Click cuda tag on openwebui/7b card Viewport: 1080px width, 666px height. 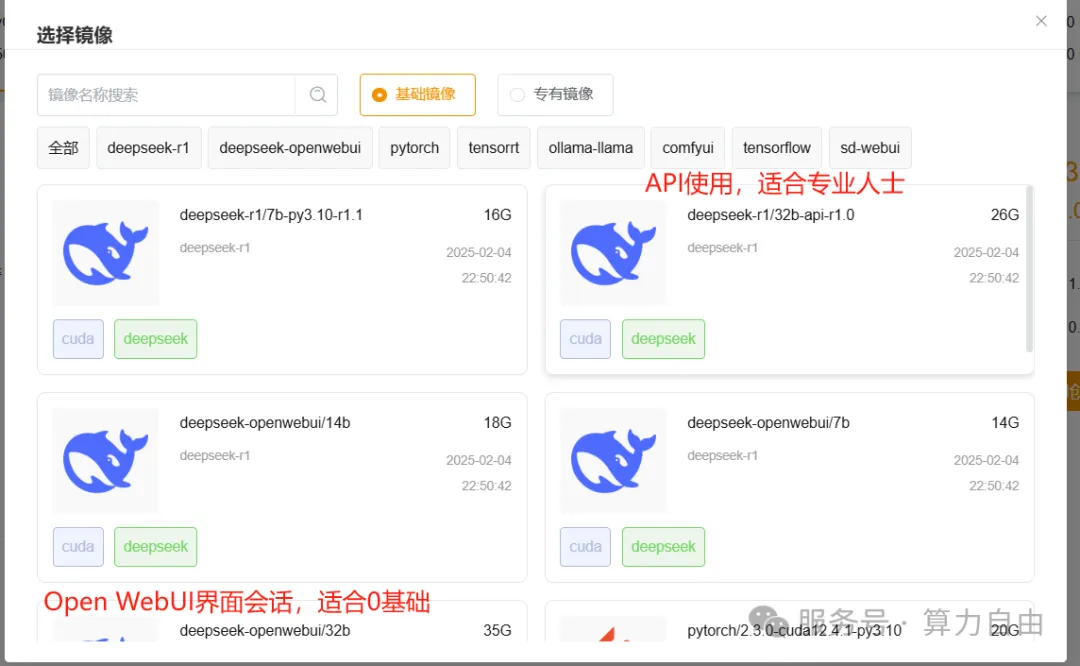[x=585, y=547]
